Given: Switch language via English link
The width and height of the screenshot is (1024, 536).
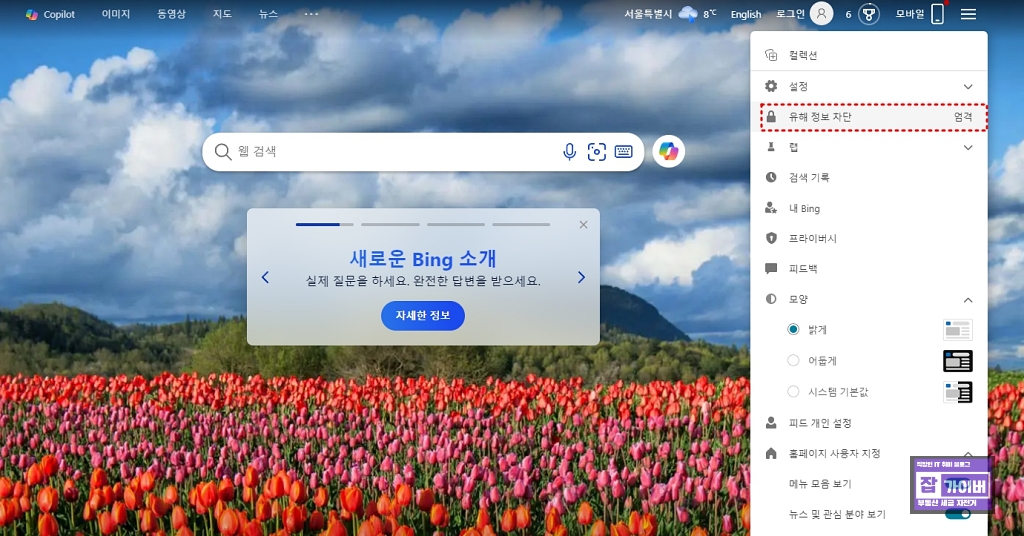Looking at the screenshot, I should pos(746,14).
